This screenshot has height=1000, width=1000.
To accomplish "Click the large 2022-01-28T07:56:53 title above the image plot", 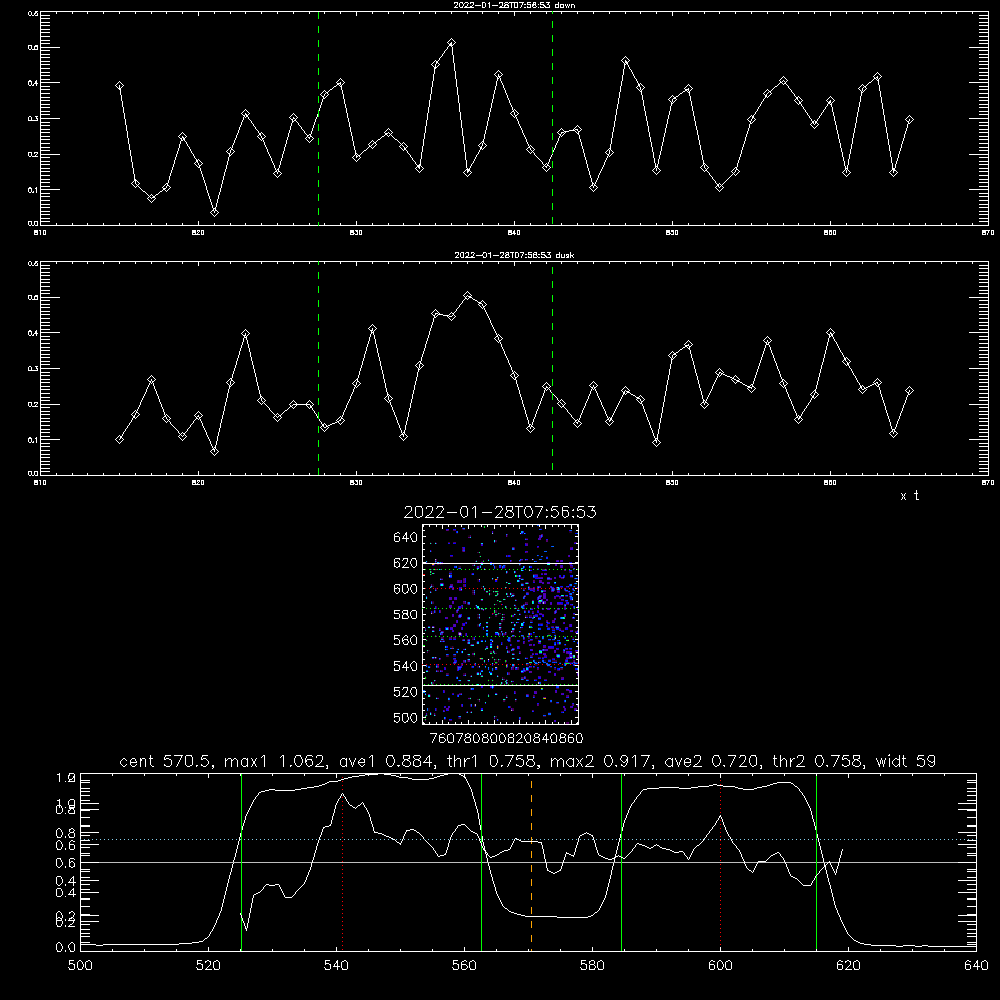I will point(500,512).
